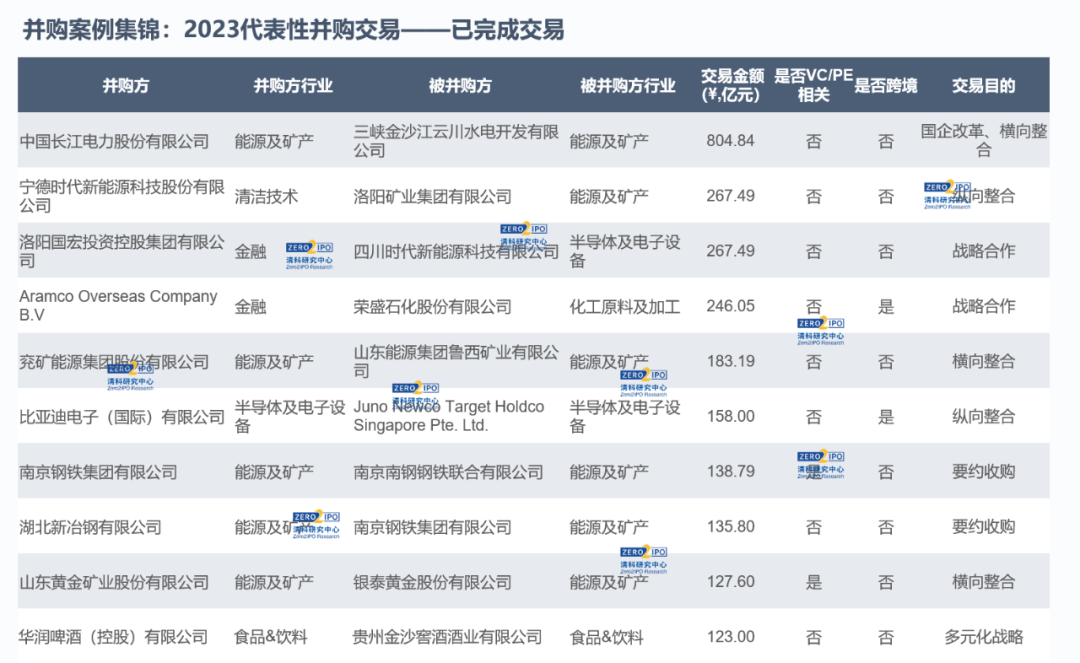
Task: Expand the 交易金额 column header
Action: click(x=731, y=86)
